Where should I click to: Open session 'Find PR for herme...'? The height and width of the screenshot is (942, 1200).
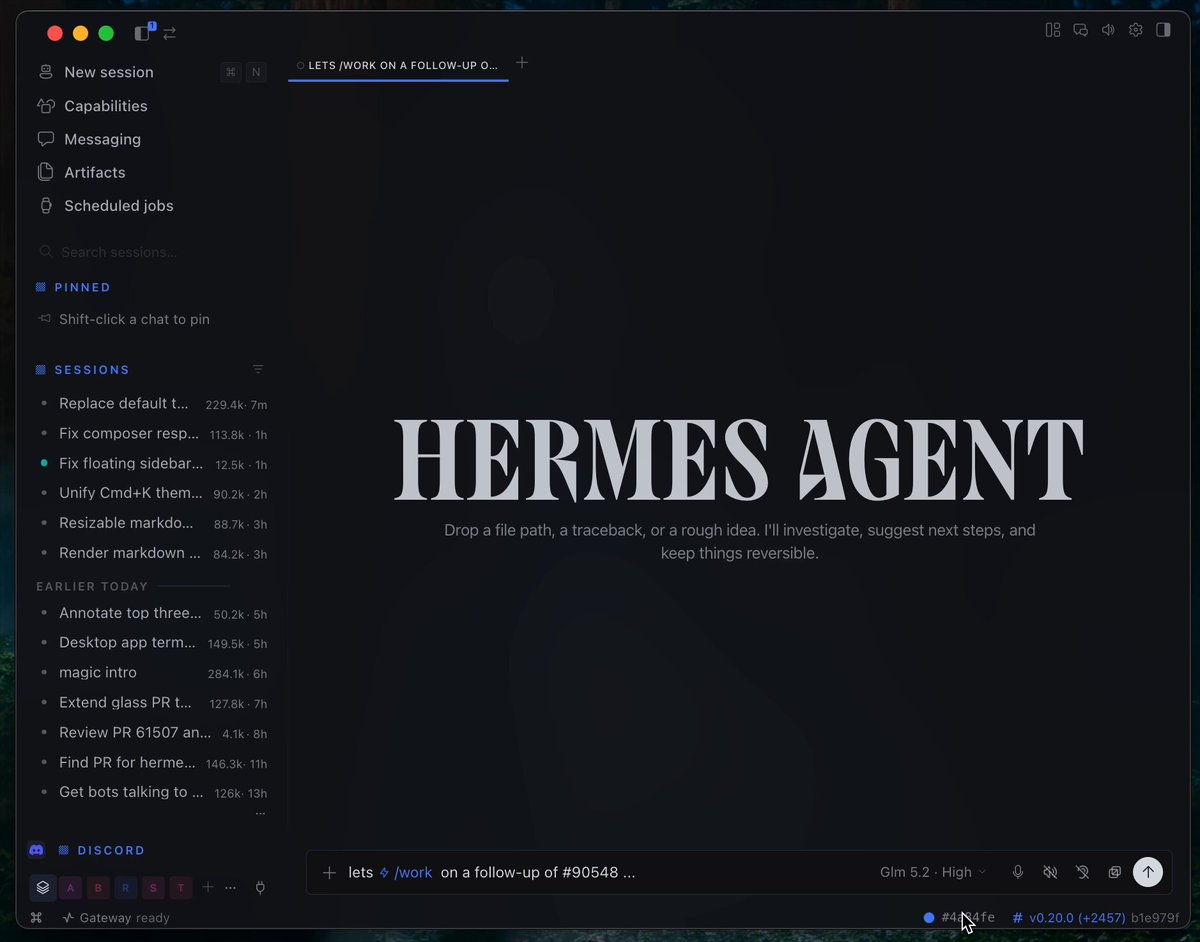click(x=151, y=762)
